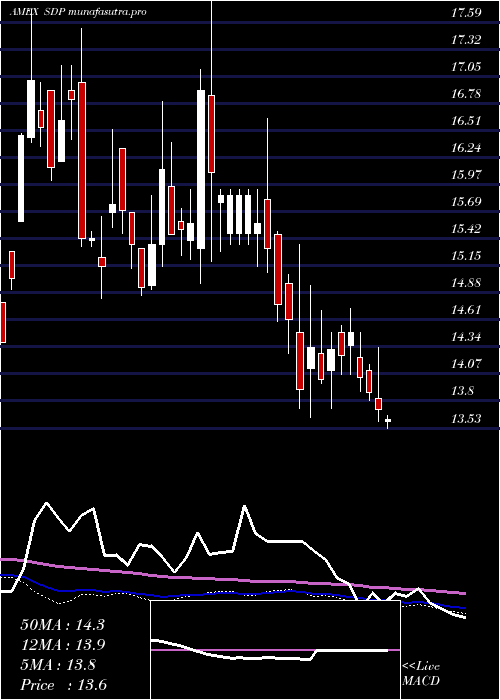Click the AMEX SDP munafasutra.pro title text
Image resolution: width=500 pixels, height=700 pixels.
point(77,12)
